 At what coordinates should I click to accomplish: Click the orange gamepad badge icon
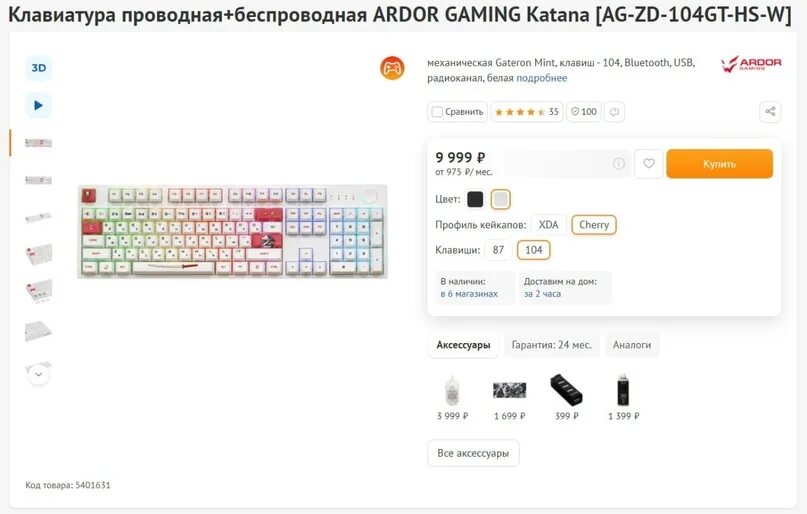tap(392, 68)
